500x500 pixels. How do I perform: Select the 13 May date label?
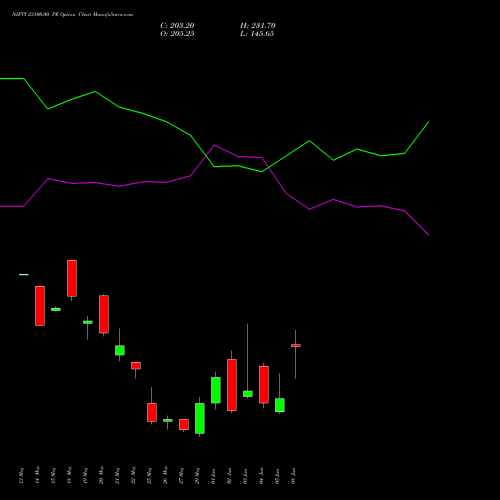22,475
